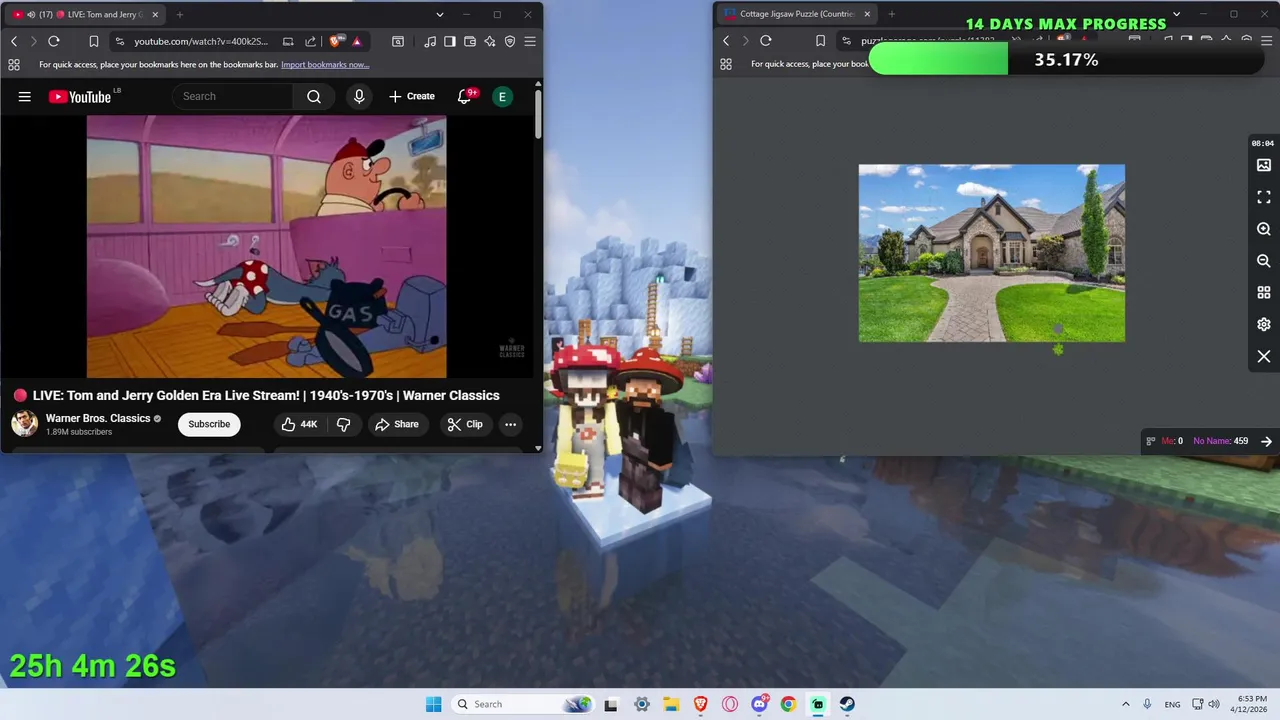The width and height of the screenshot is (1280, 720).
Task: Subscribe to Warner Bros. Classics
Action: [209, 424]
